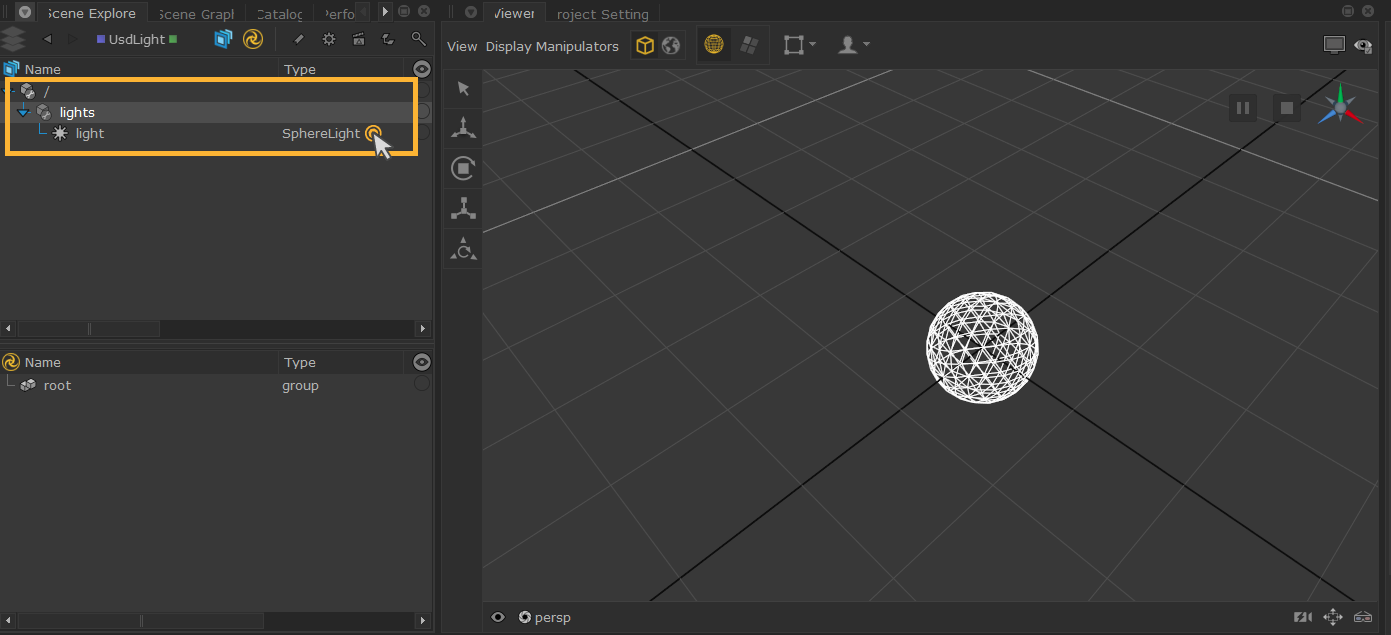Toggle the eye checkbox icon at Viewer top-right

pos(1362,46)
